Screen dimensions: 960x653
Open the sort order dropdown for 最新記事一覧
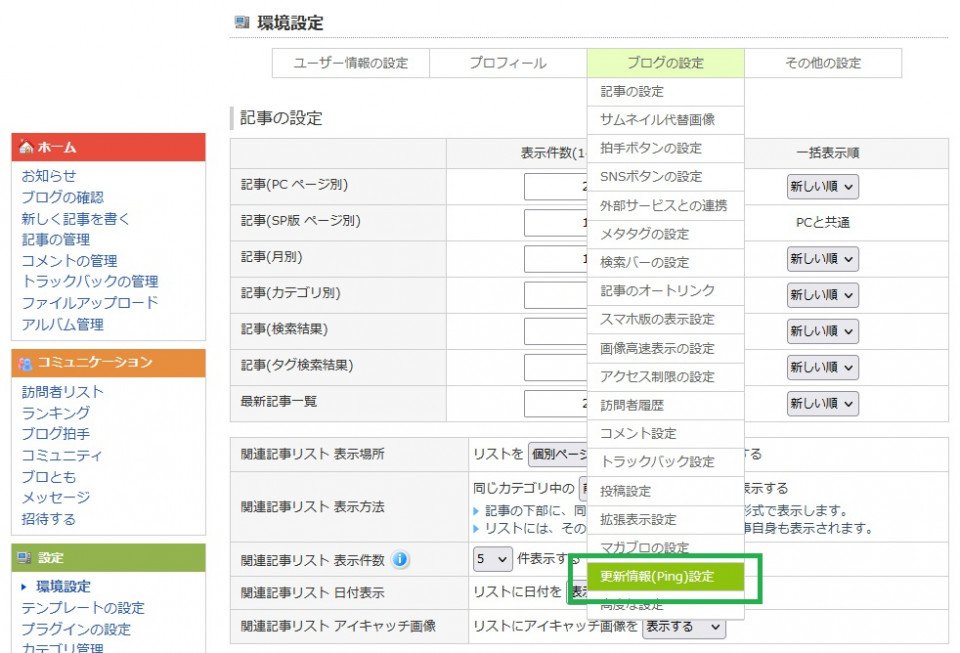(x=822, y=403)
